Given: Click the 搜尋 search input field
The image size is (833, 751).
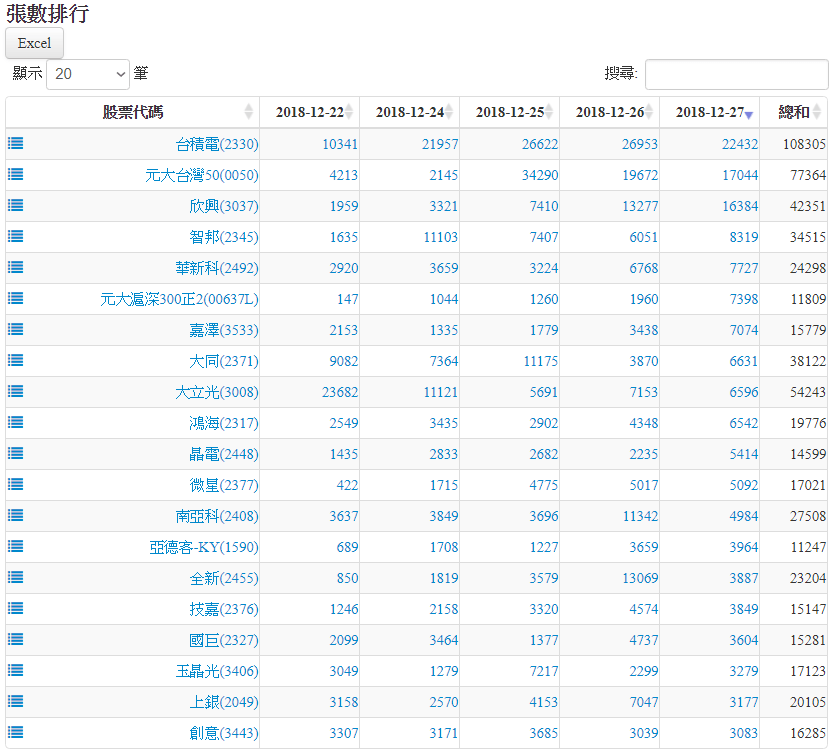Looking at the screenshot, I should pos(736,74).
